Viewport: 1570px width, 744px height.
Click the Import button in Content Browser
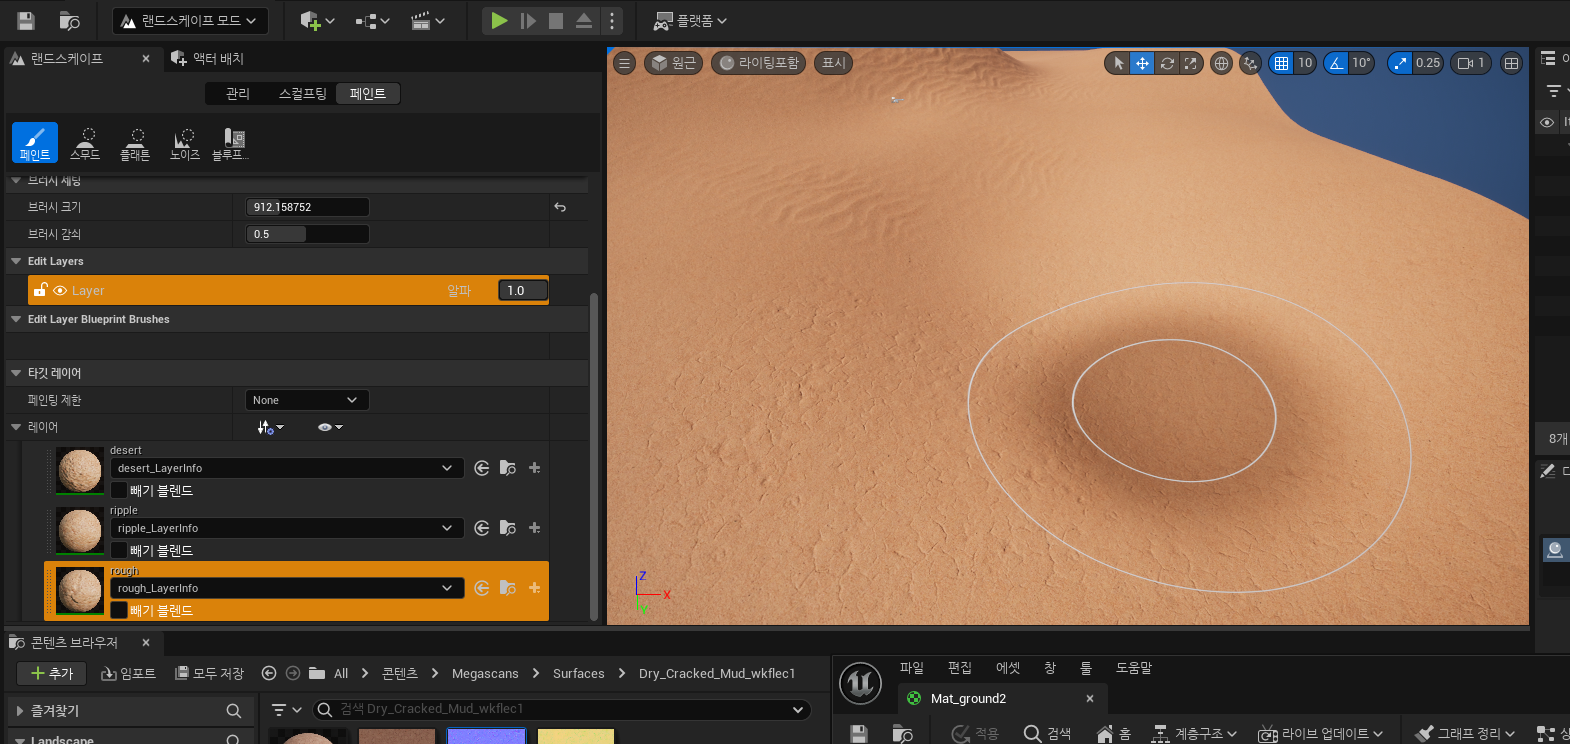[x=129, y=673]
